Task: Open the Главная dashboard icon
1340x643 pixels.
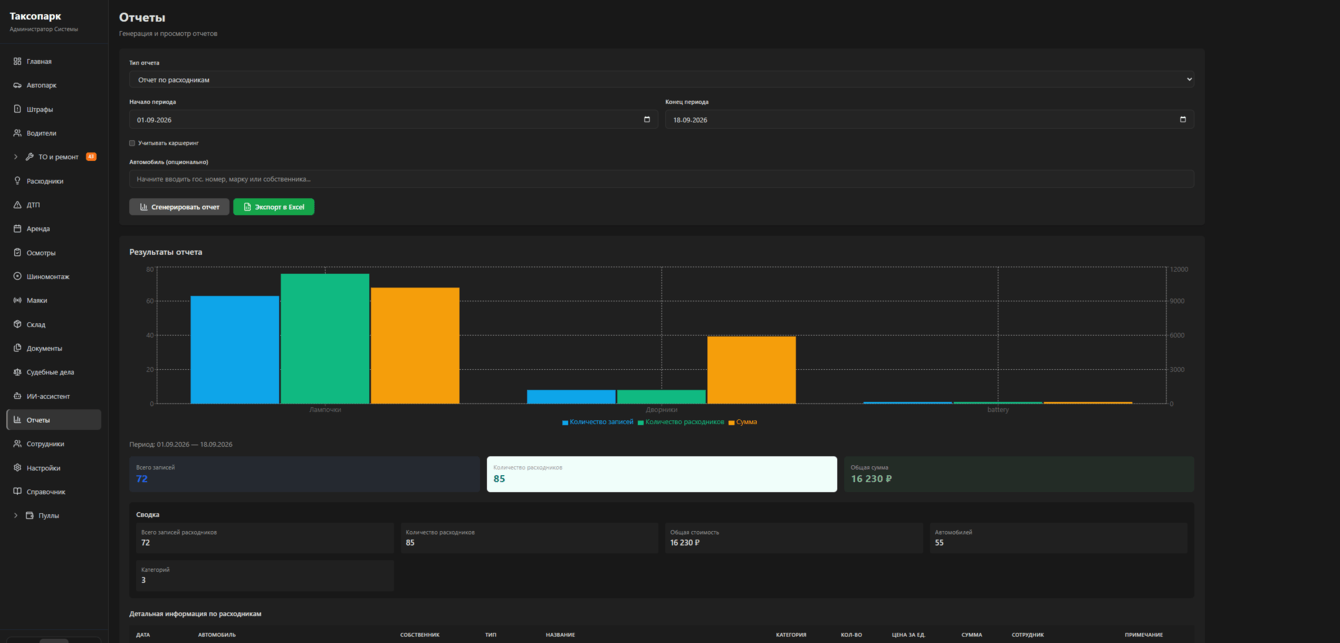Action: tap(17, 61)
